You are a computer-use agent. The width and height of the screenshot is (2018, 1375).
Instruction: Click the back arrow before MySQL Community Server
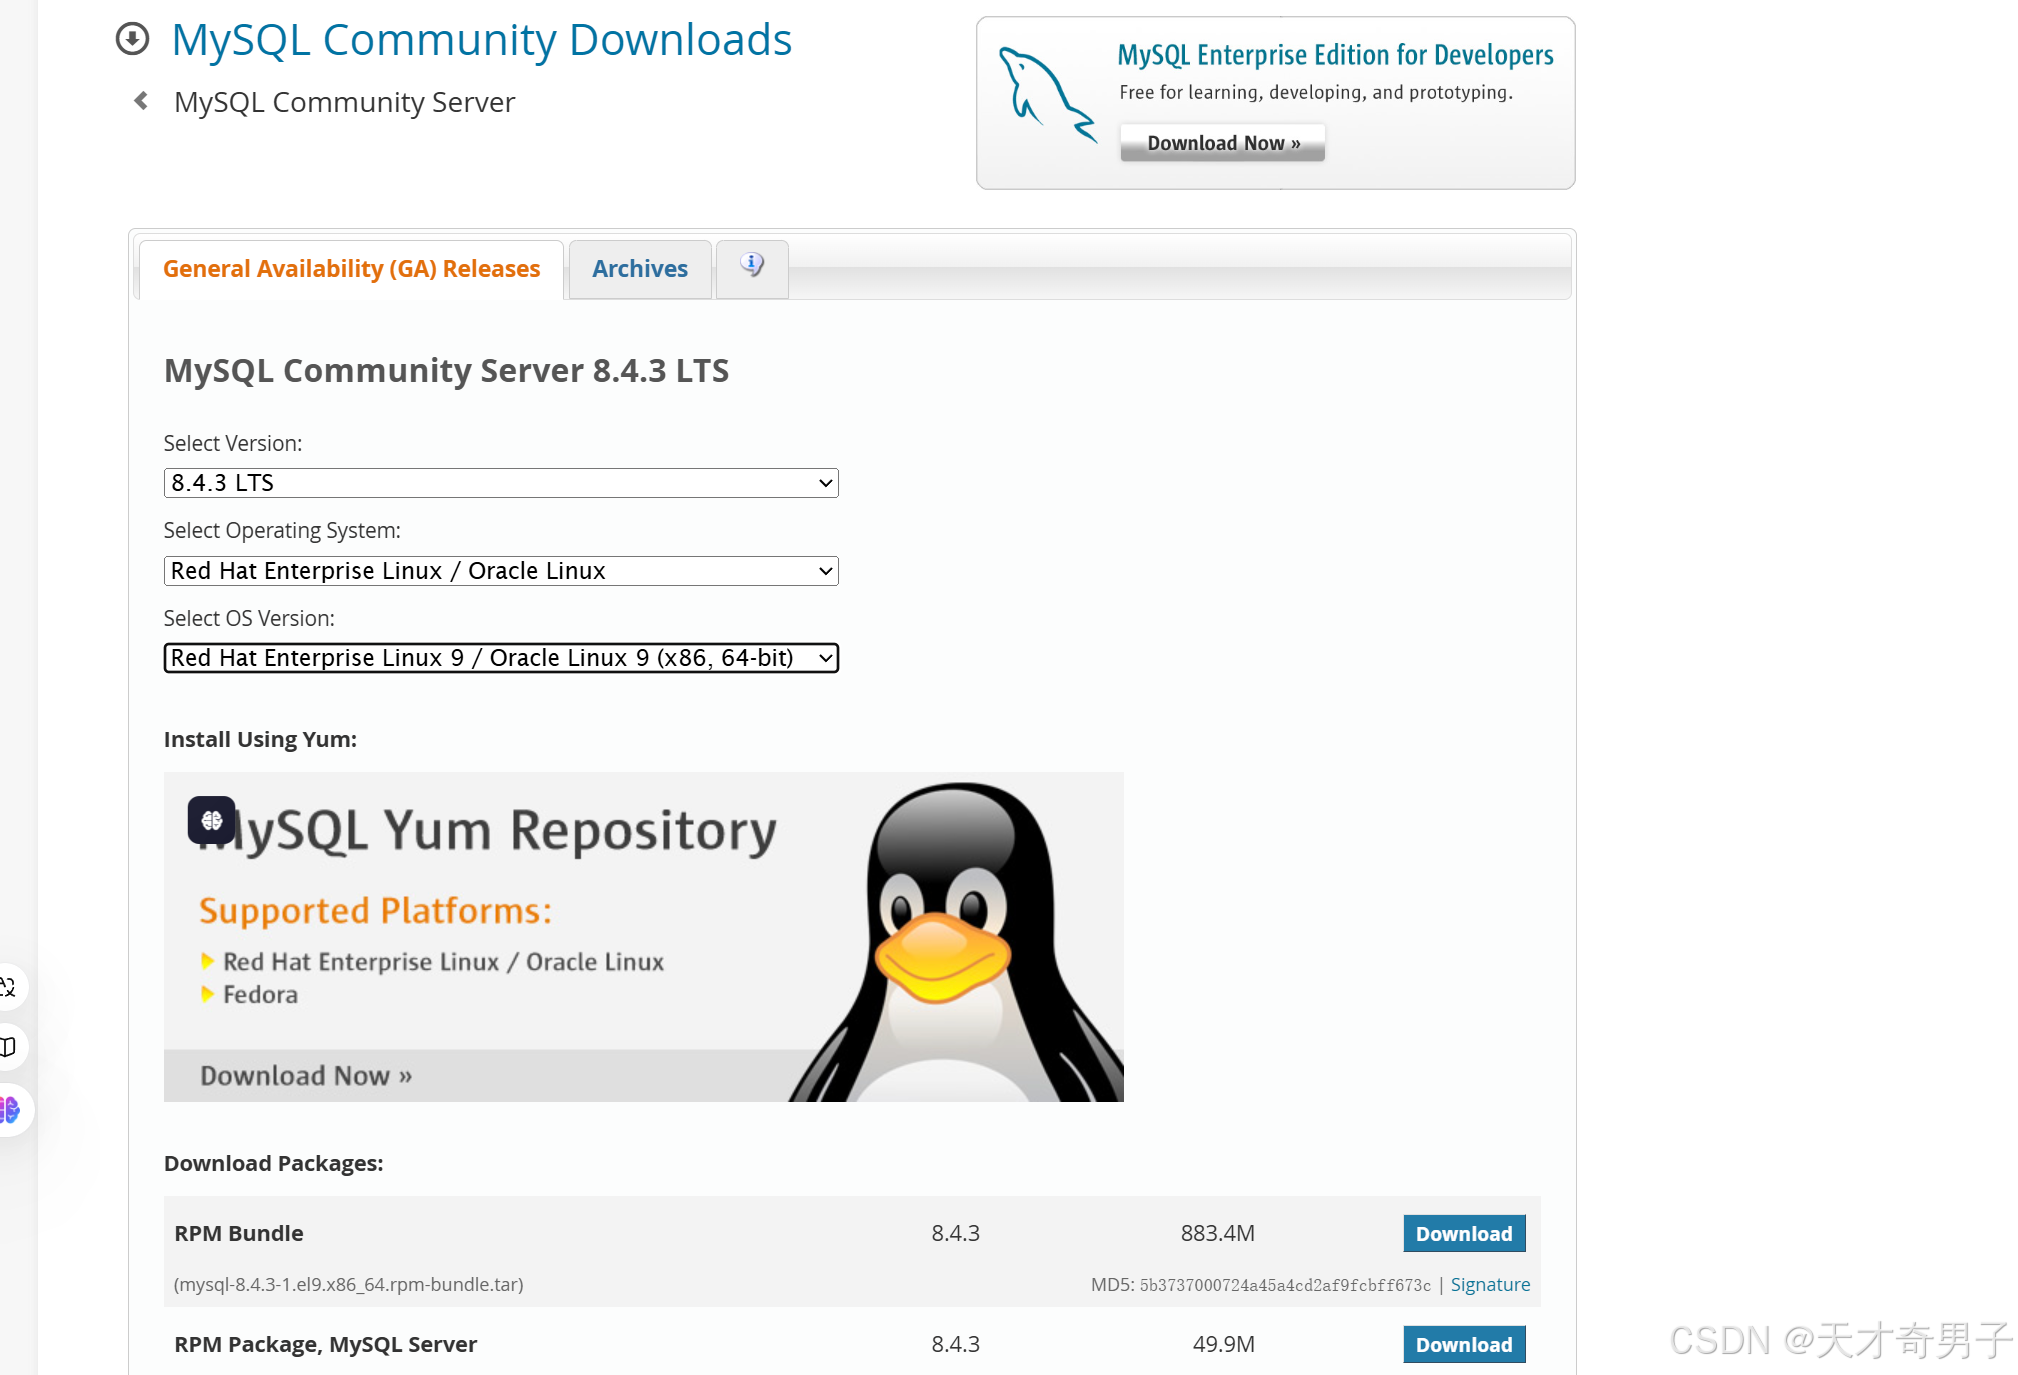[x=141, y=101]
